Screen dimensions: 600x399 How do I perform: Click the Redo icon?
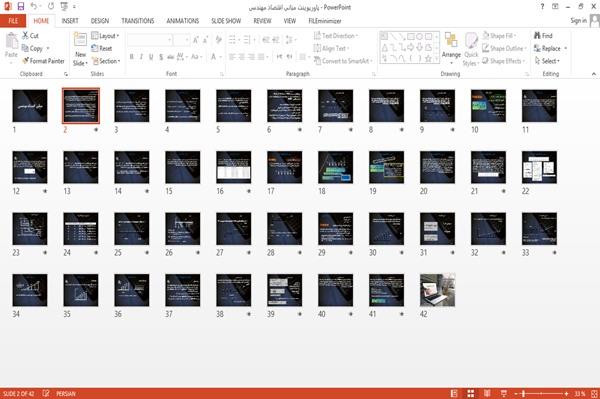tap(51, 7)
